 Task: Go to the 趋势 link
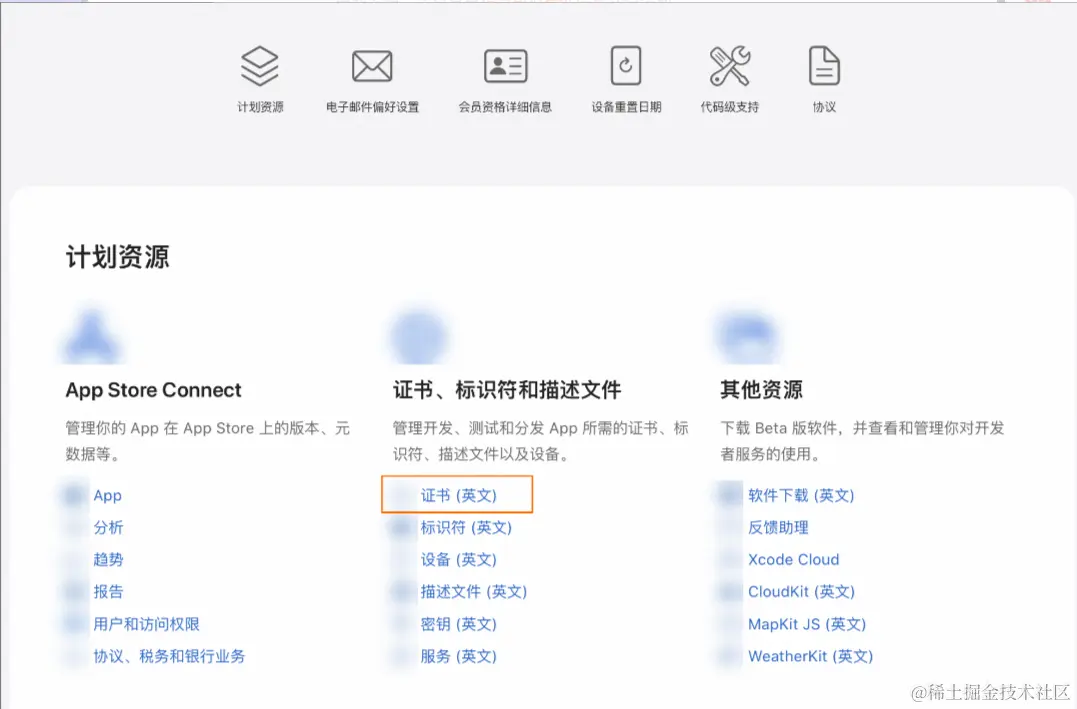coord(109,559)
